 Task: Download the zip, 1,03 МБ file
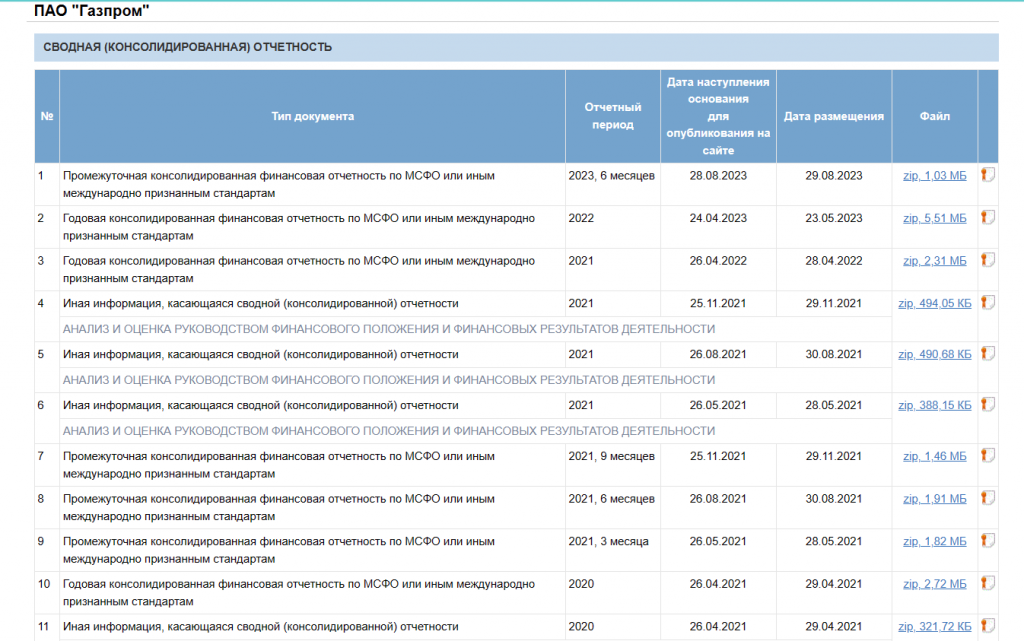(x=934, y=176)
